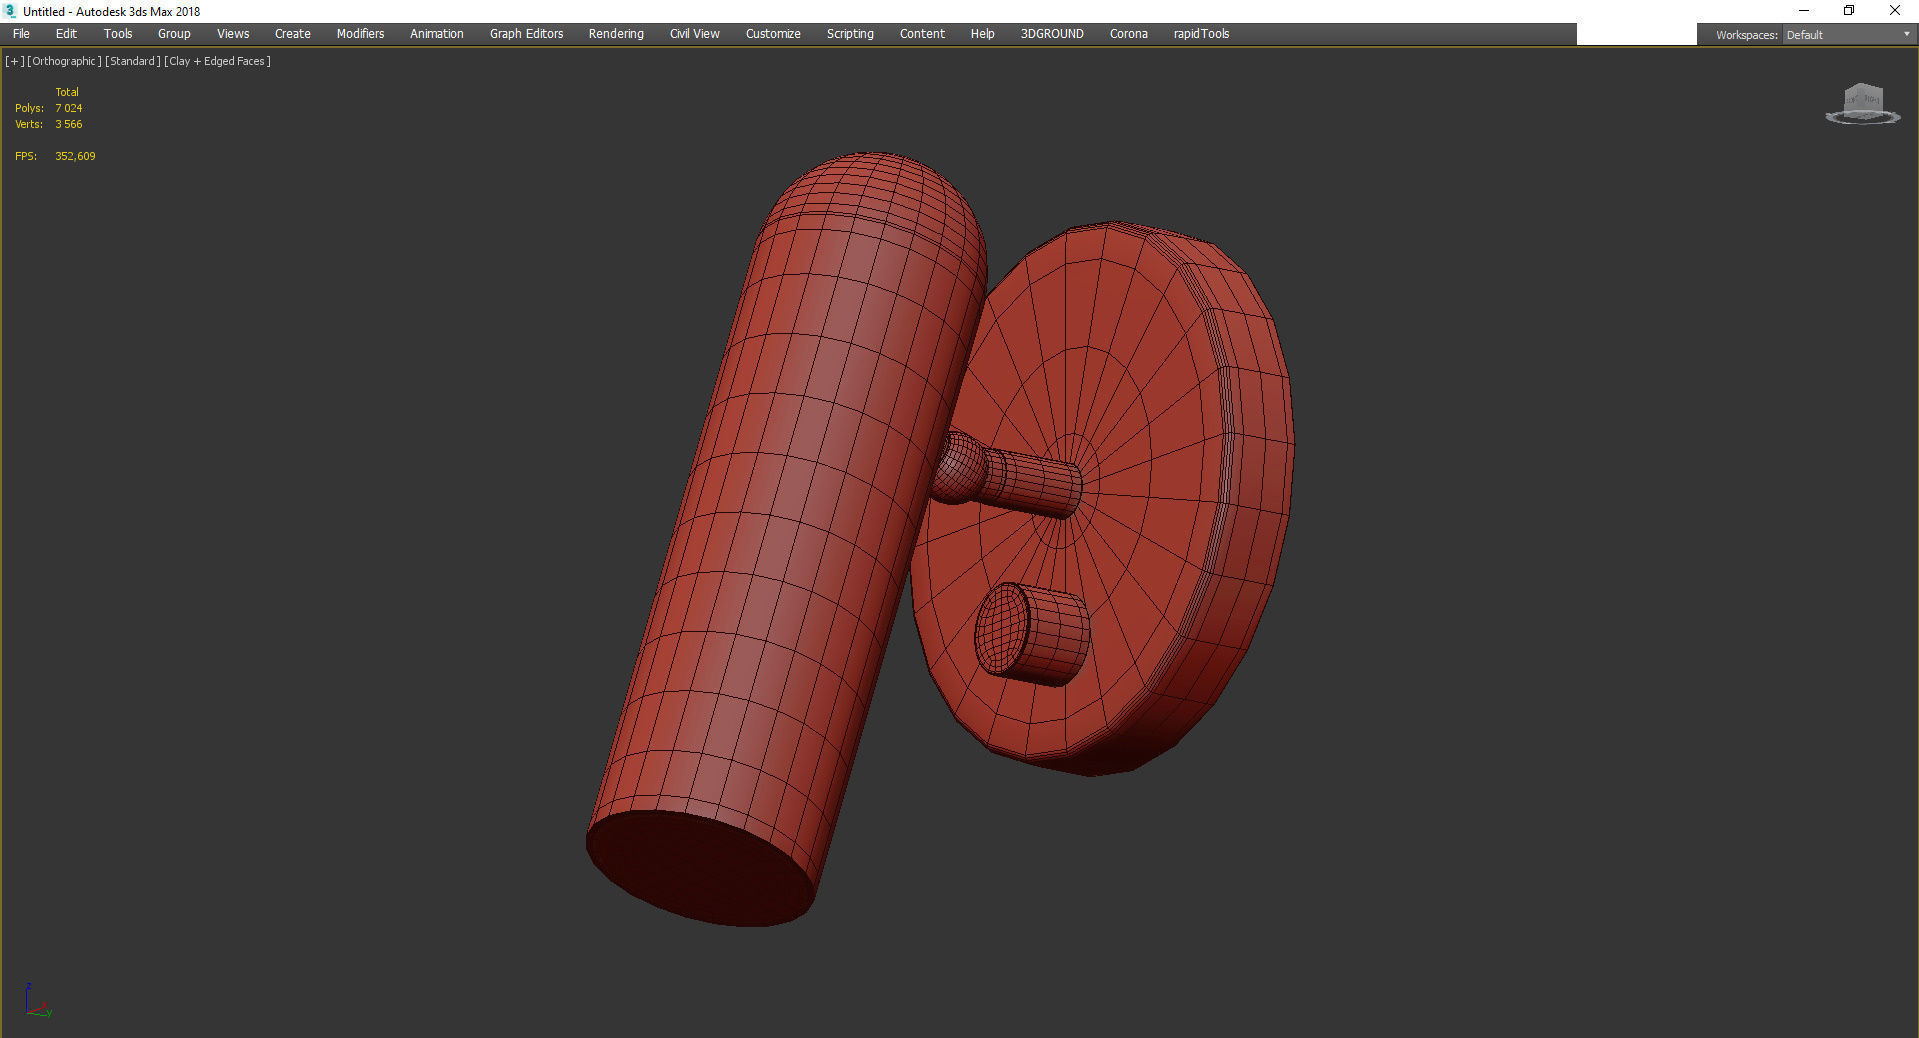This screenshot has height=1038, width=1919.
Task: Open the Content menu
Action: [922, 34]
